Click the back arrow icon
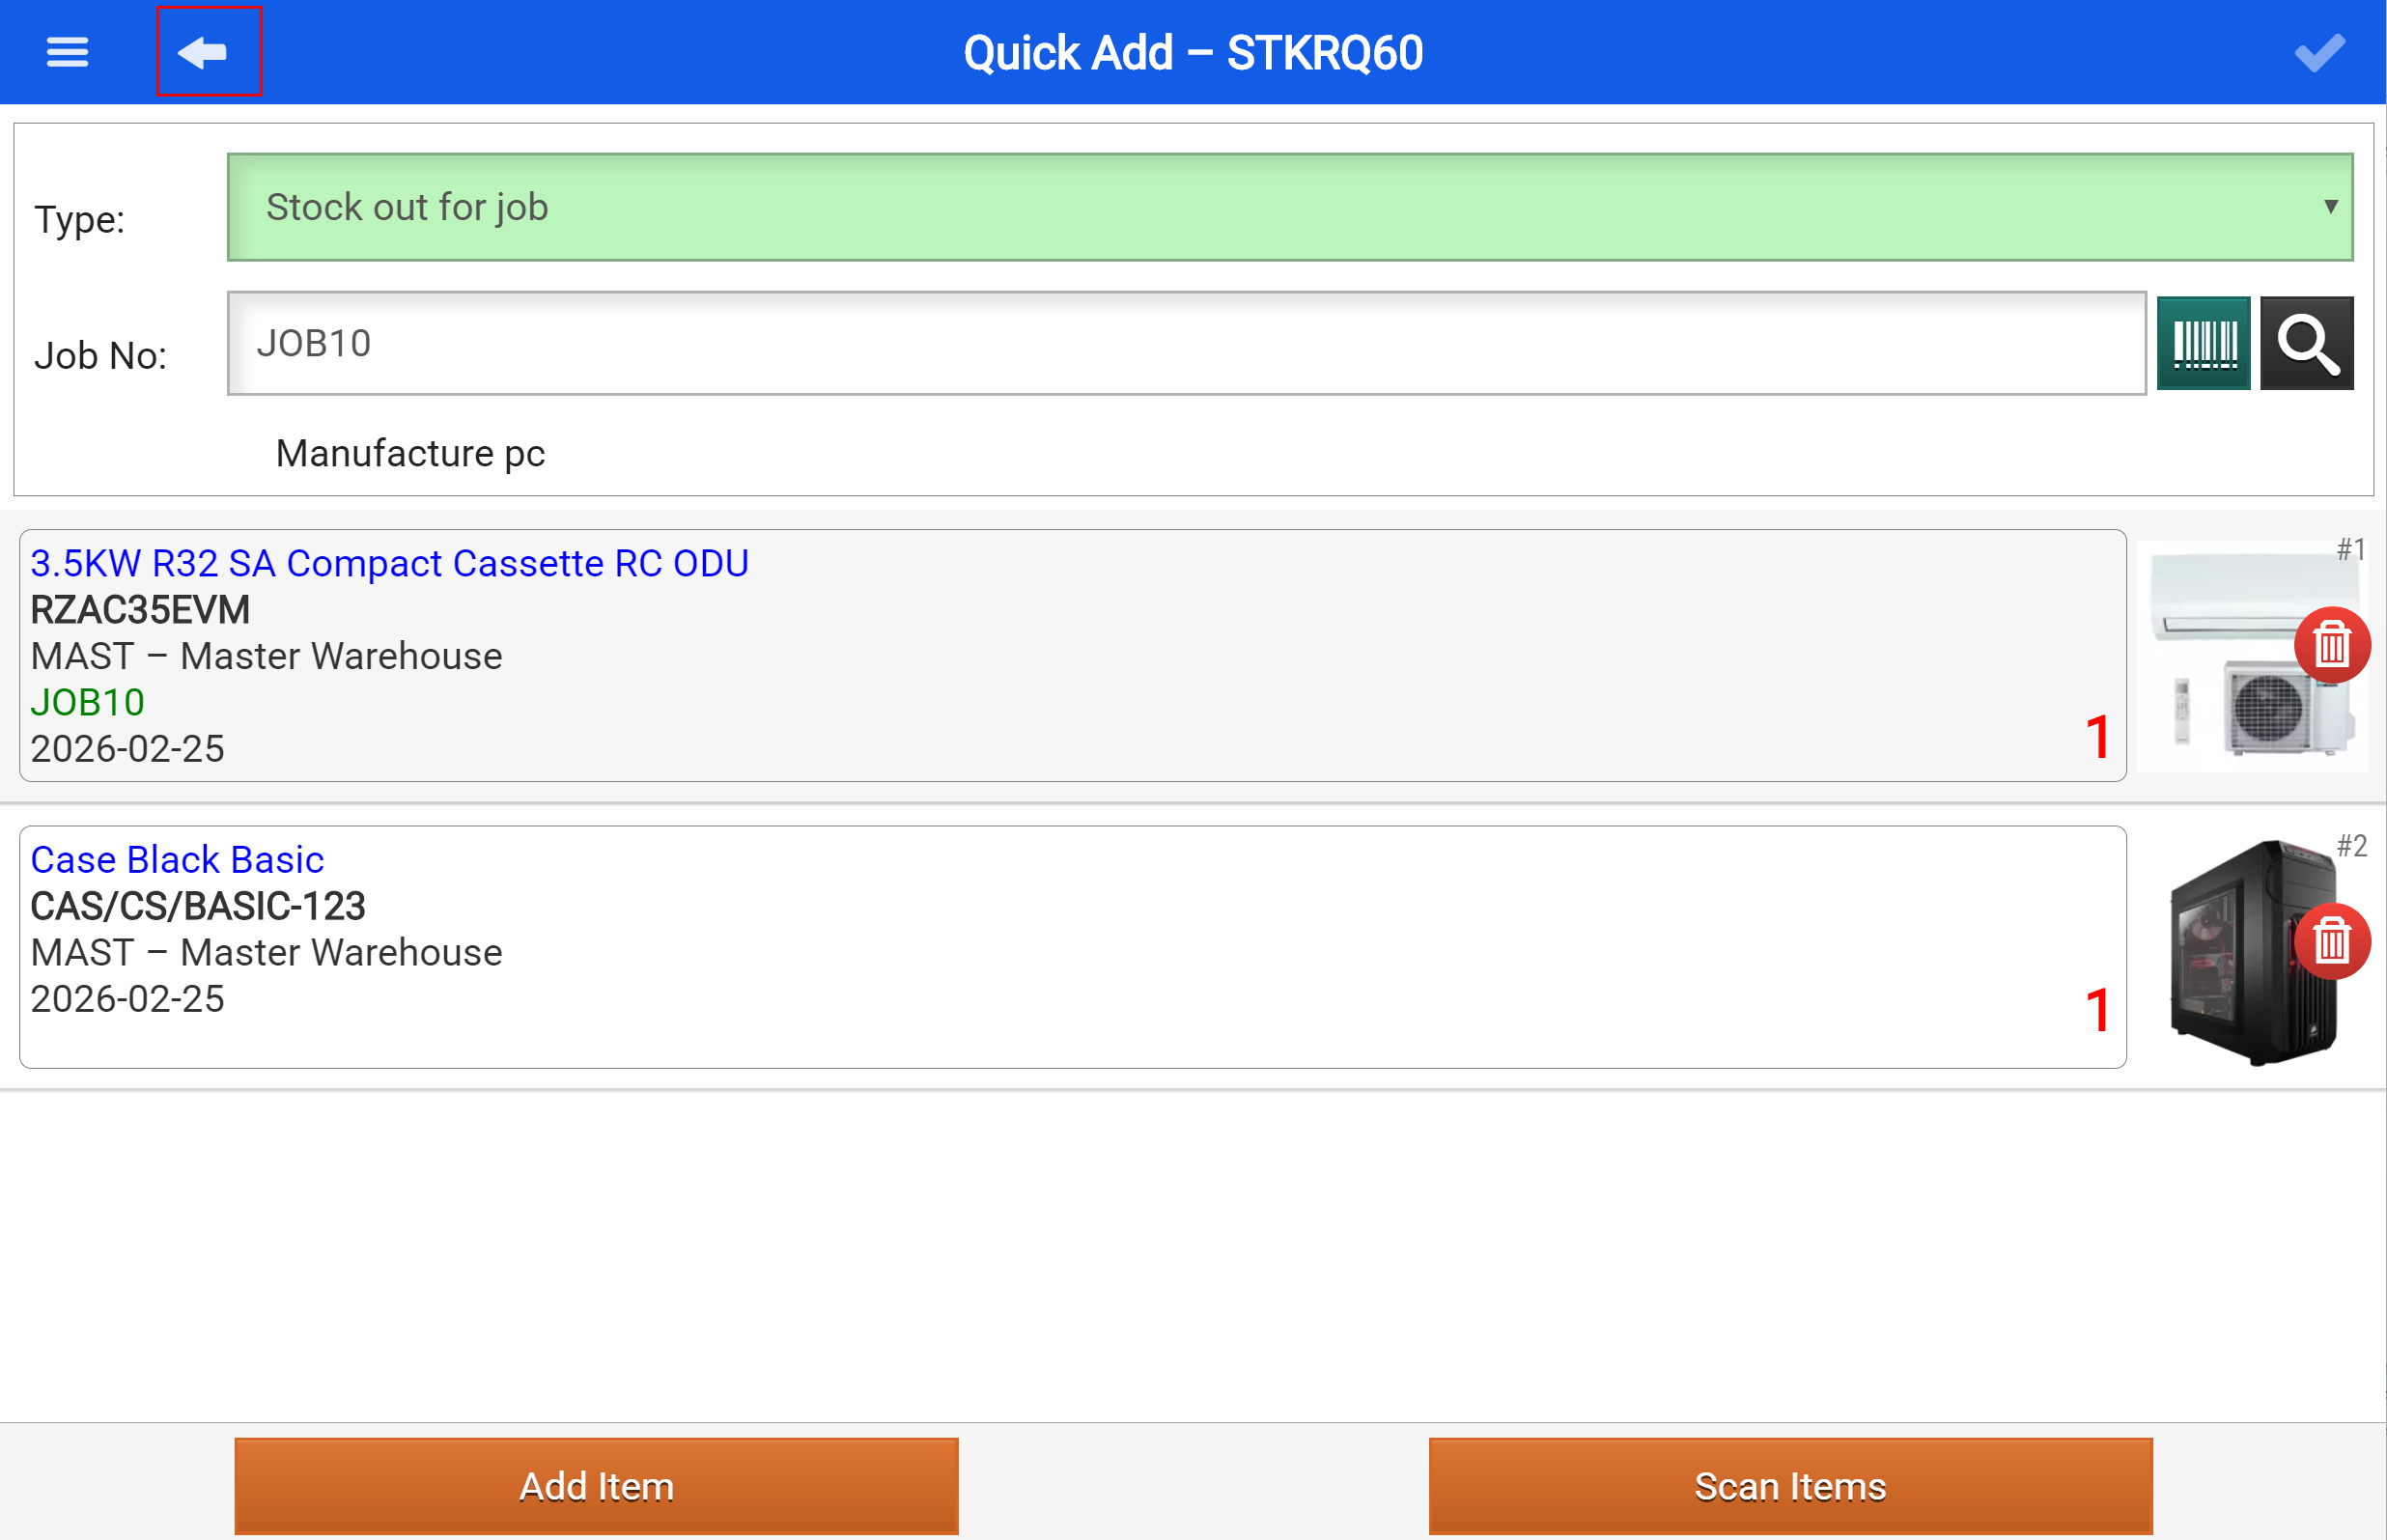2387x1540 pixels. [x=205, y=52]
